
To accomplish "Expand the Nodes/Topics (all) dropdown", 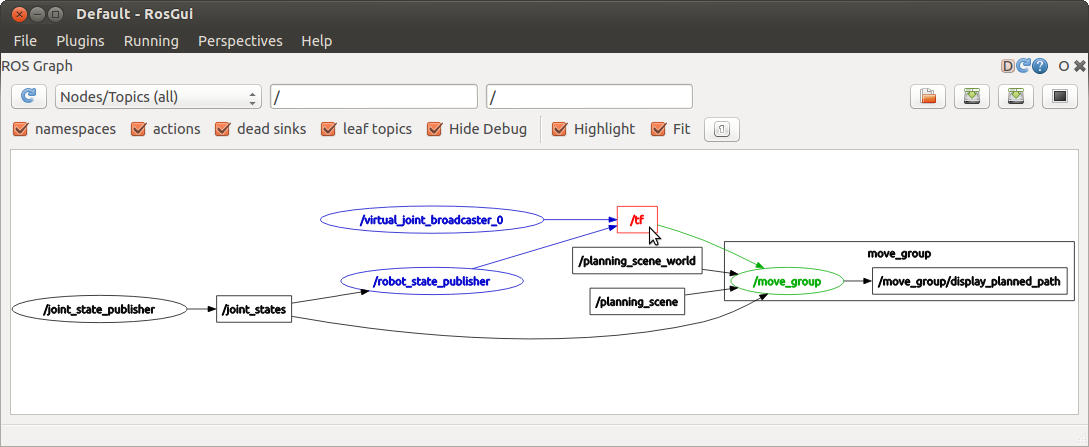I will [x=158, y=97].
